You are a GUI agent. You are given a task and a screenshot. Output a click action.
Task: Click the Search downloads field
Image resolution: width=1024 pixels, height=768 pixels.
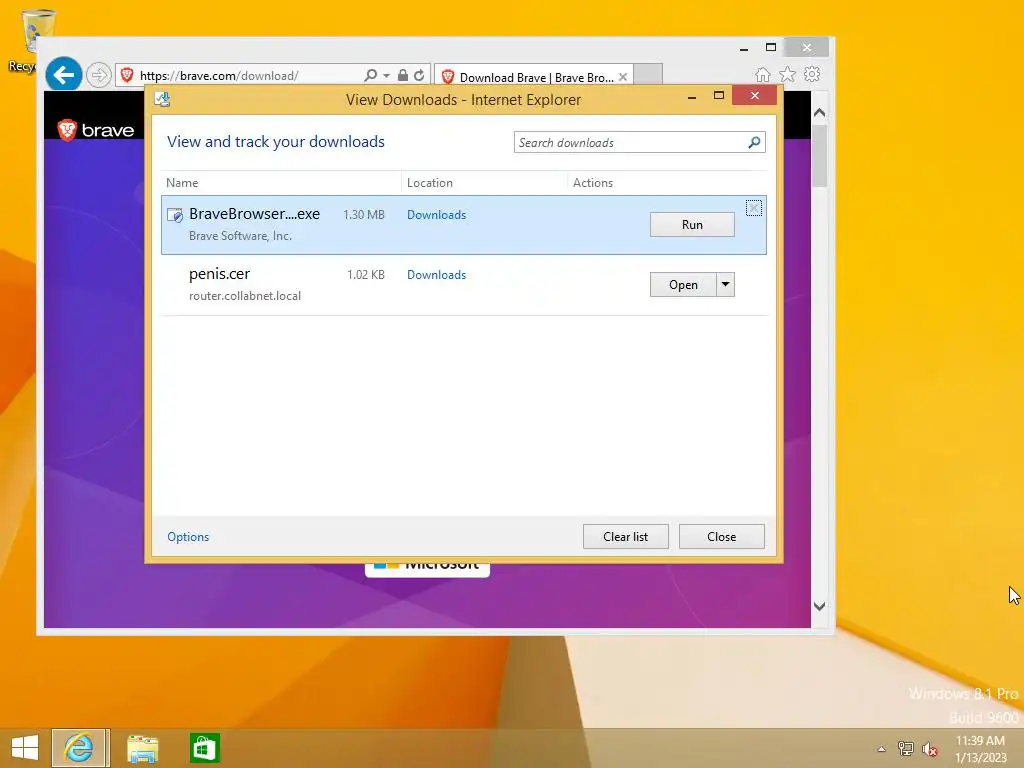(x=630, y=142)
